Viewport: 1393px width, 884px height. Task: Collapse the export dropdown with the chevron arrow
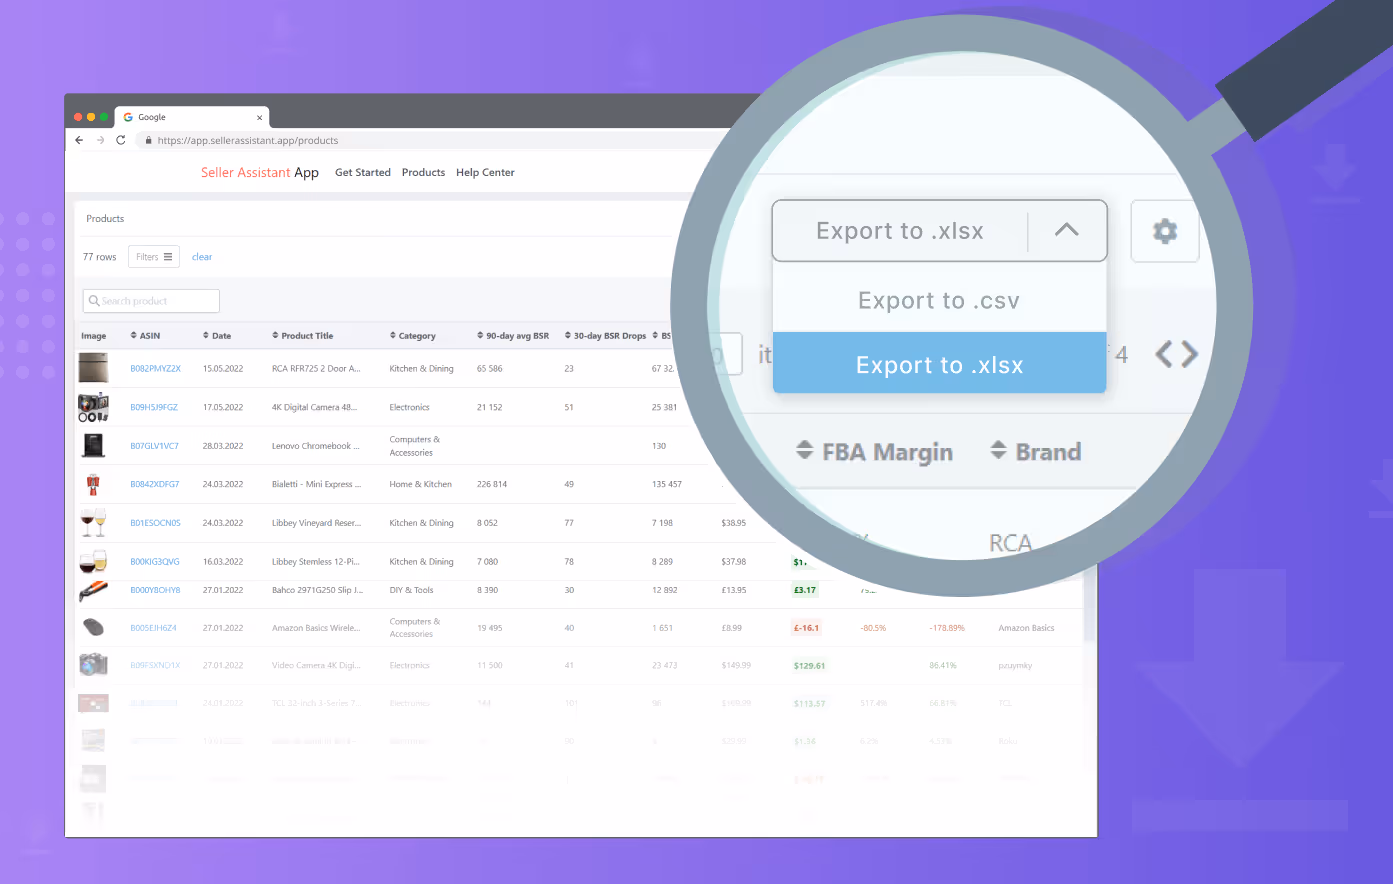point(1067,230)
